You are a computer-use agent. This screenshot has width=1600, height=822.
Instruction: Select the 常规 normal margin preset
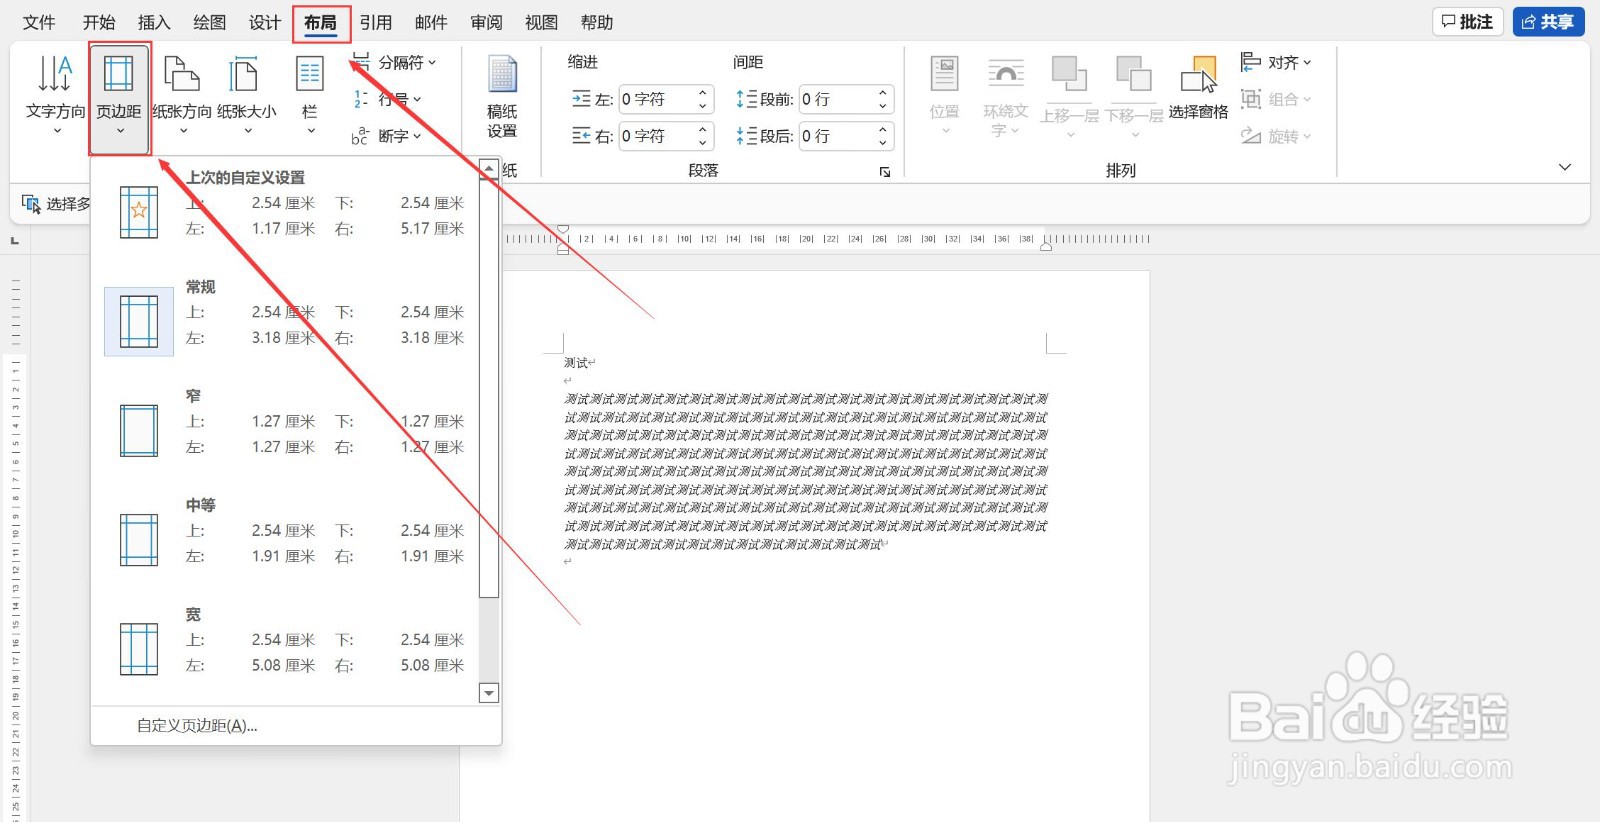pyautogui.click(x=287, y=320)
